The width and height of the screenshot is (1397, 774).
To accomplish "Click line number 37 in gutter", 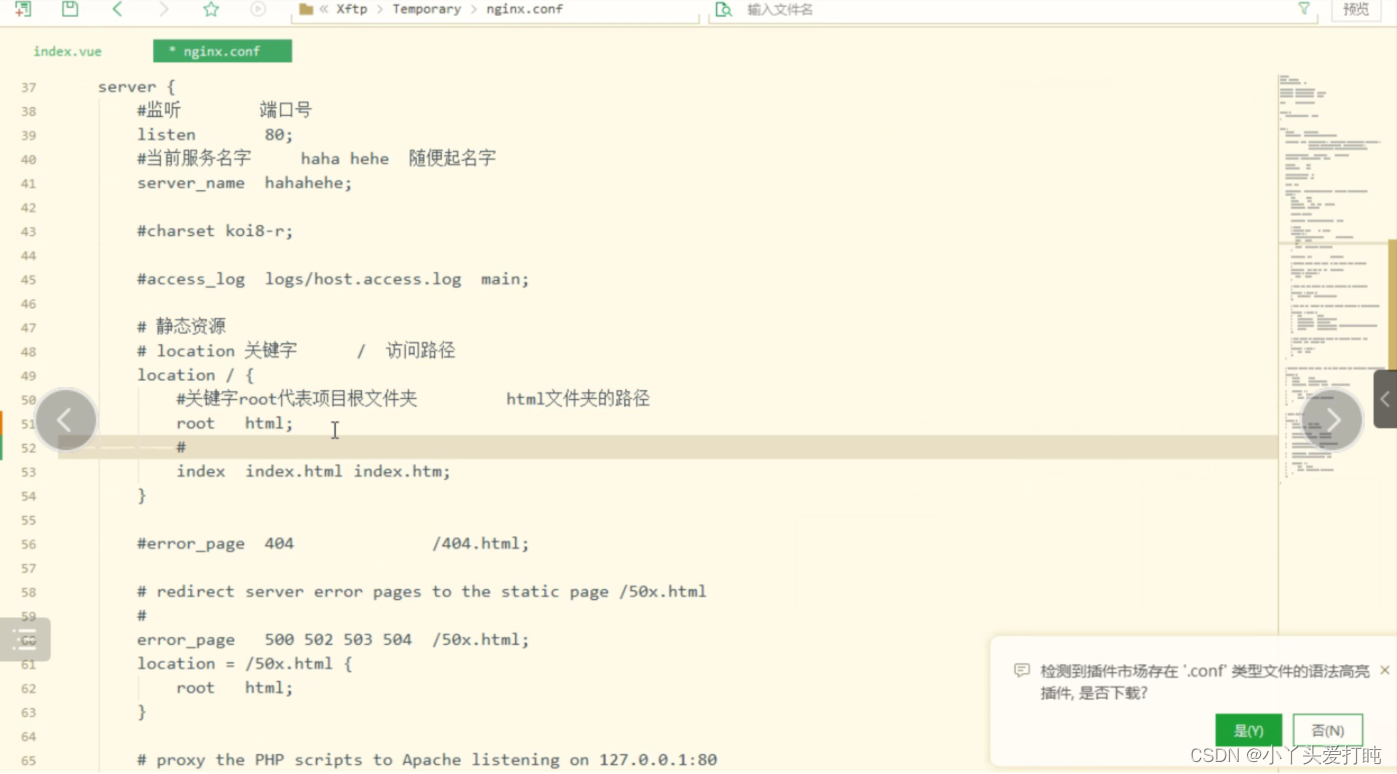I will click(x=28, y=88).
